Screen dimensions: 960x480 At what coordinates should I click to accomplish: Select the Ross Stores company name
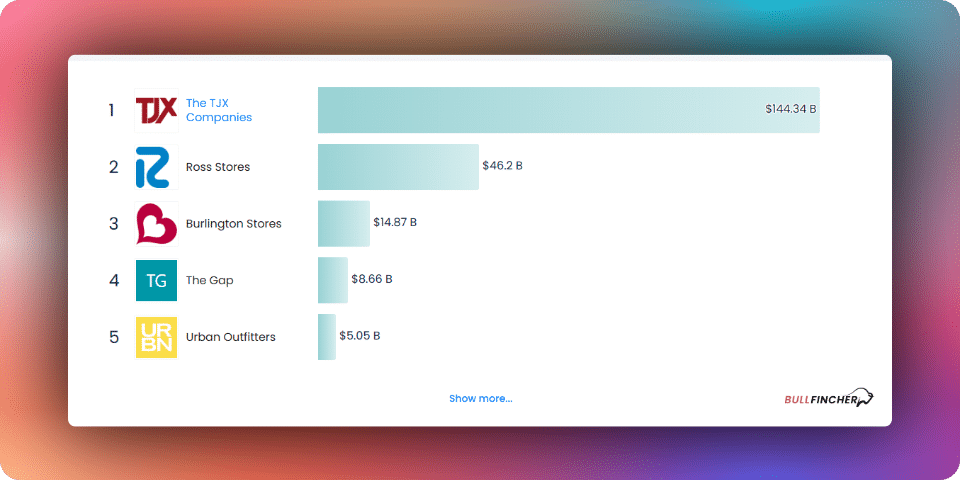pos(218,167)
